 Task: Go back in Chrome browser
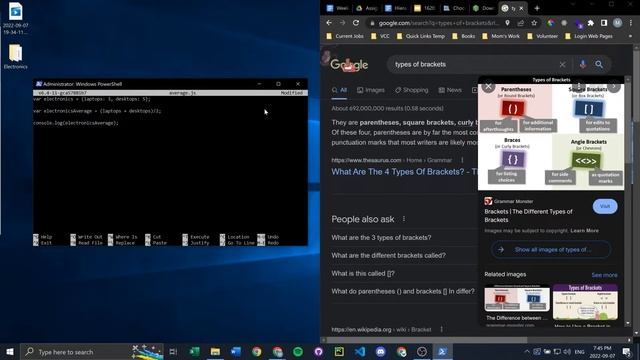[x=329, y=23]
